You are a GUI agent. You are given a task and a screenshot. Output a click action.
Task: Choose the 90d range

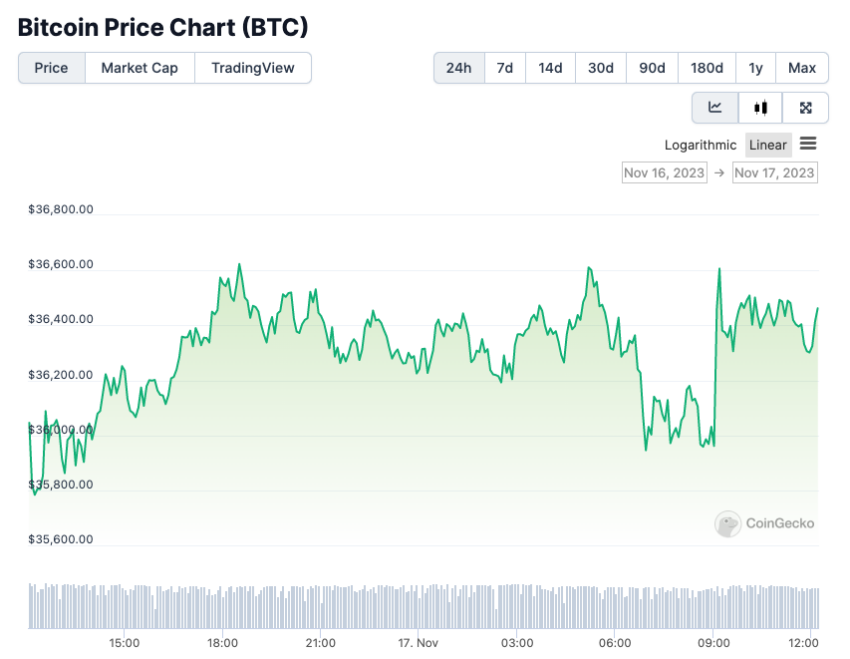tap(652, 68)
